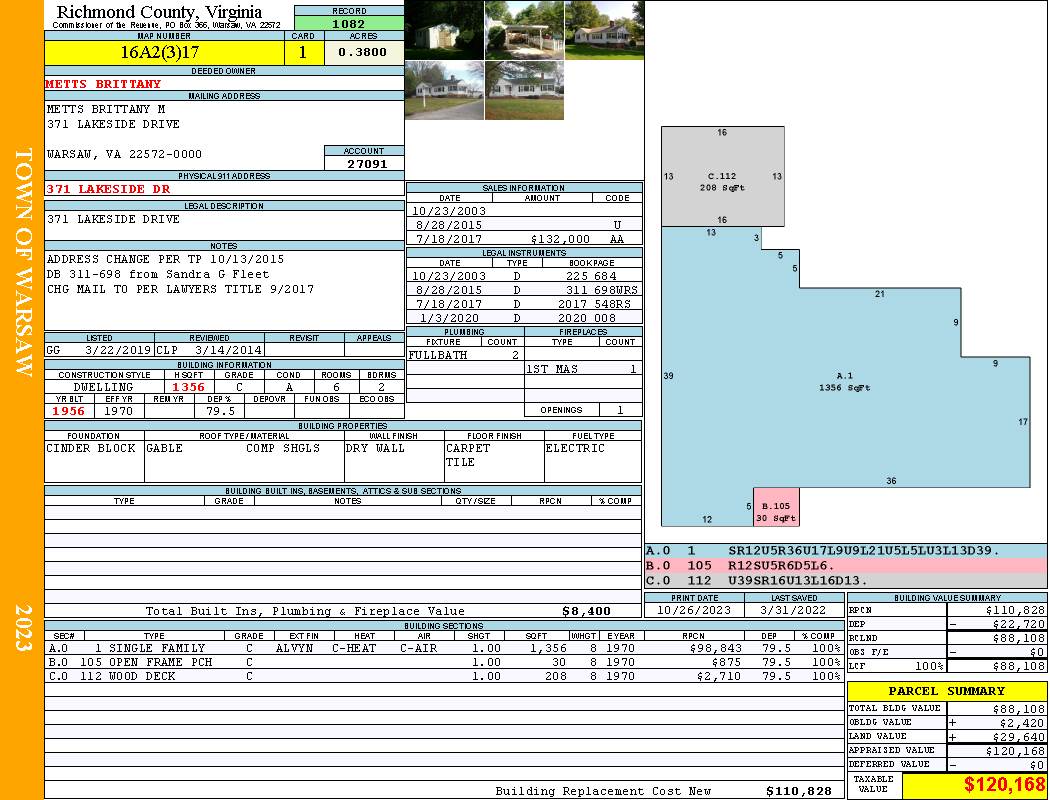This screenshot has width=1050, height=800.
Task: Open the white shed photo thumbnail
Action: (444, 30)
